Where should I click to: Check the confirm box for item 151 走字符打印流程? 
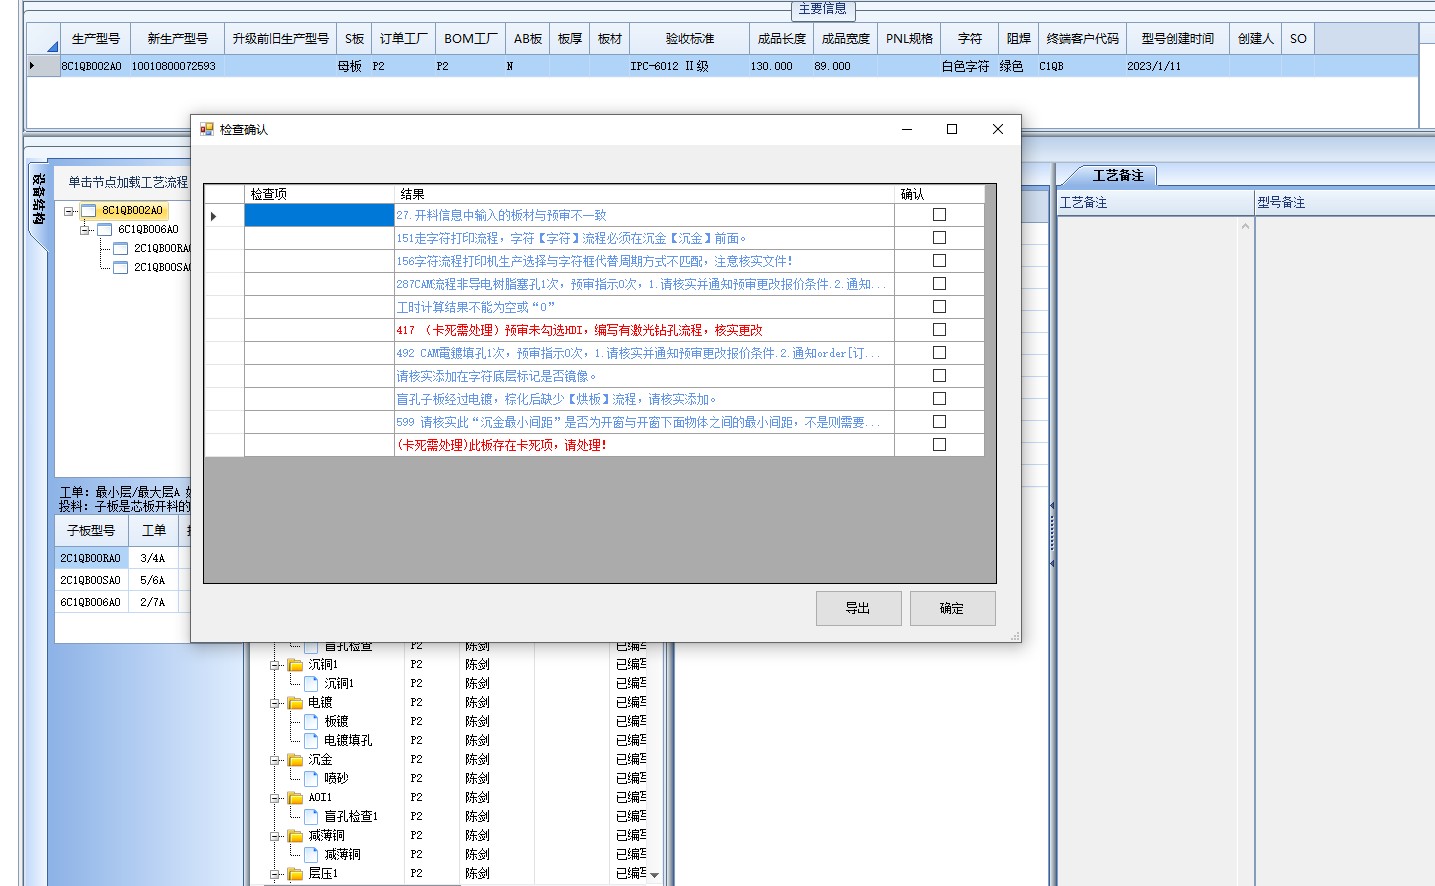point(939,238)
